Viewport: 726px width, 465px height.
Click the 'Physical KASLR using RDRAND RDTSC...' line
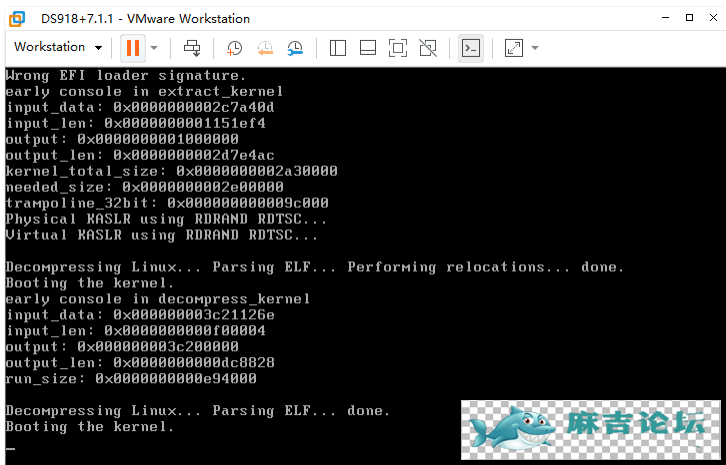166,219
